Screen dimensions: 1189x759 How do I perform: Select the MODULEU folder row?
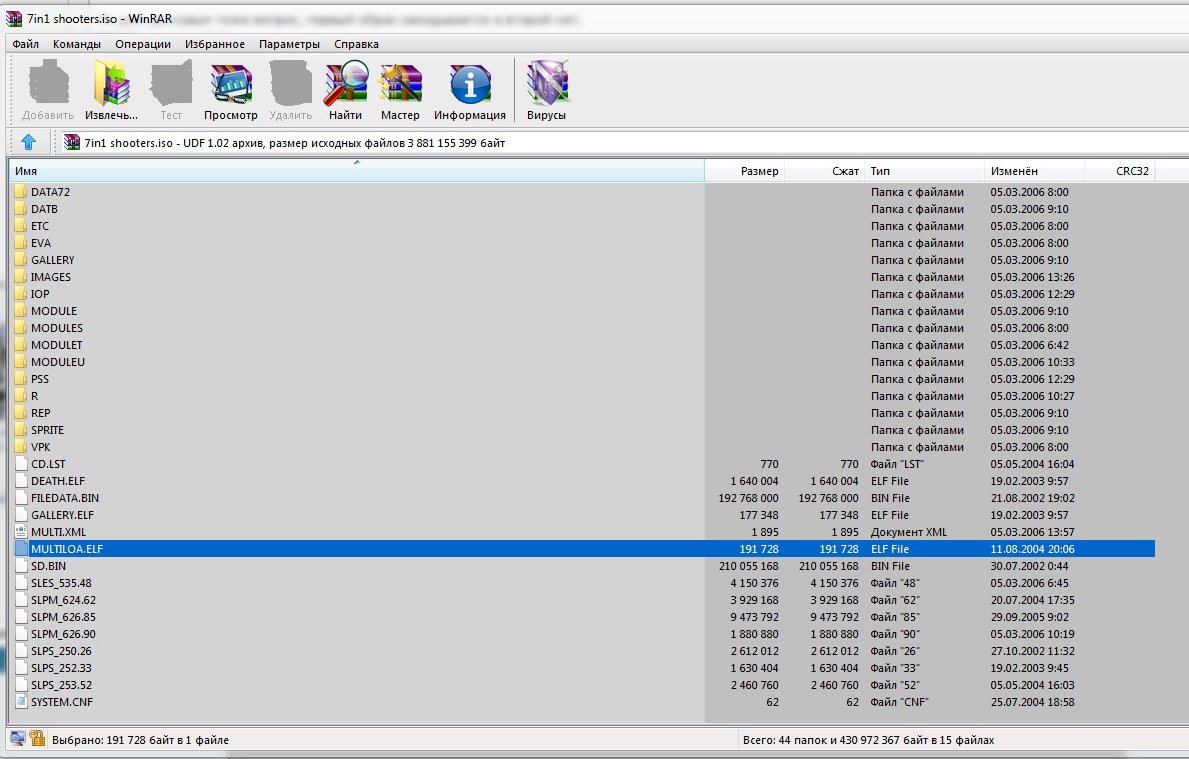click(x=57, y=362)
